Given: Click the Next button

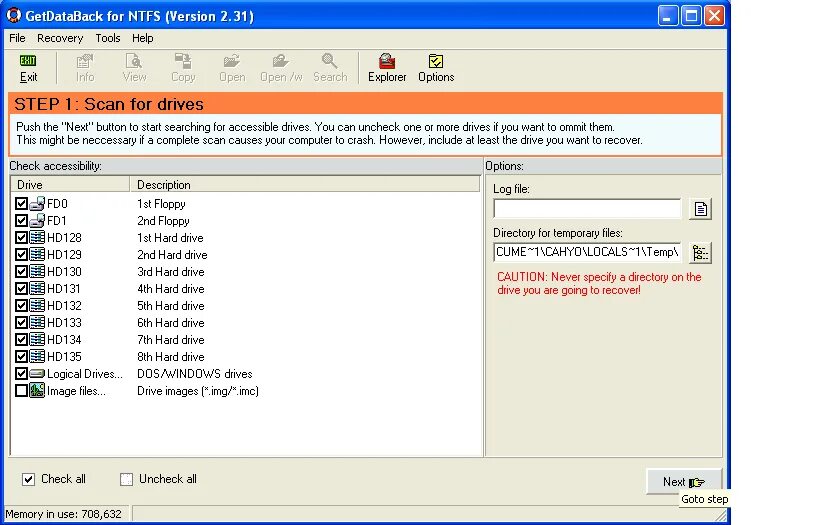Looking at the screenshot, I should coord(684,481).
